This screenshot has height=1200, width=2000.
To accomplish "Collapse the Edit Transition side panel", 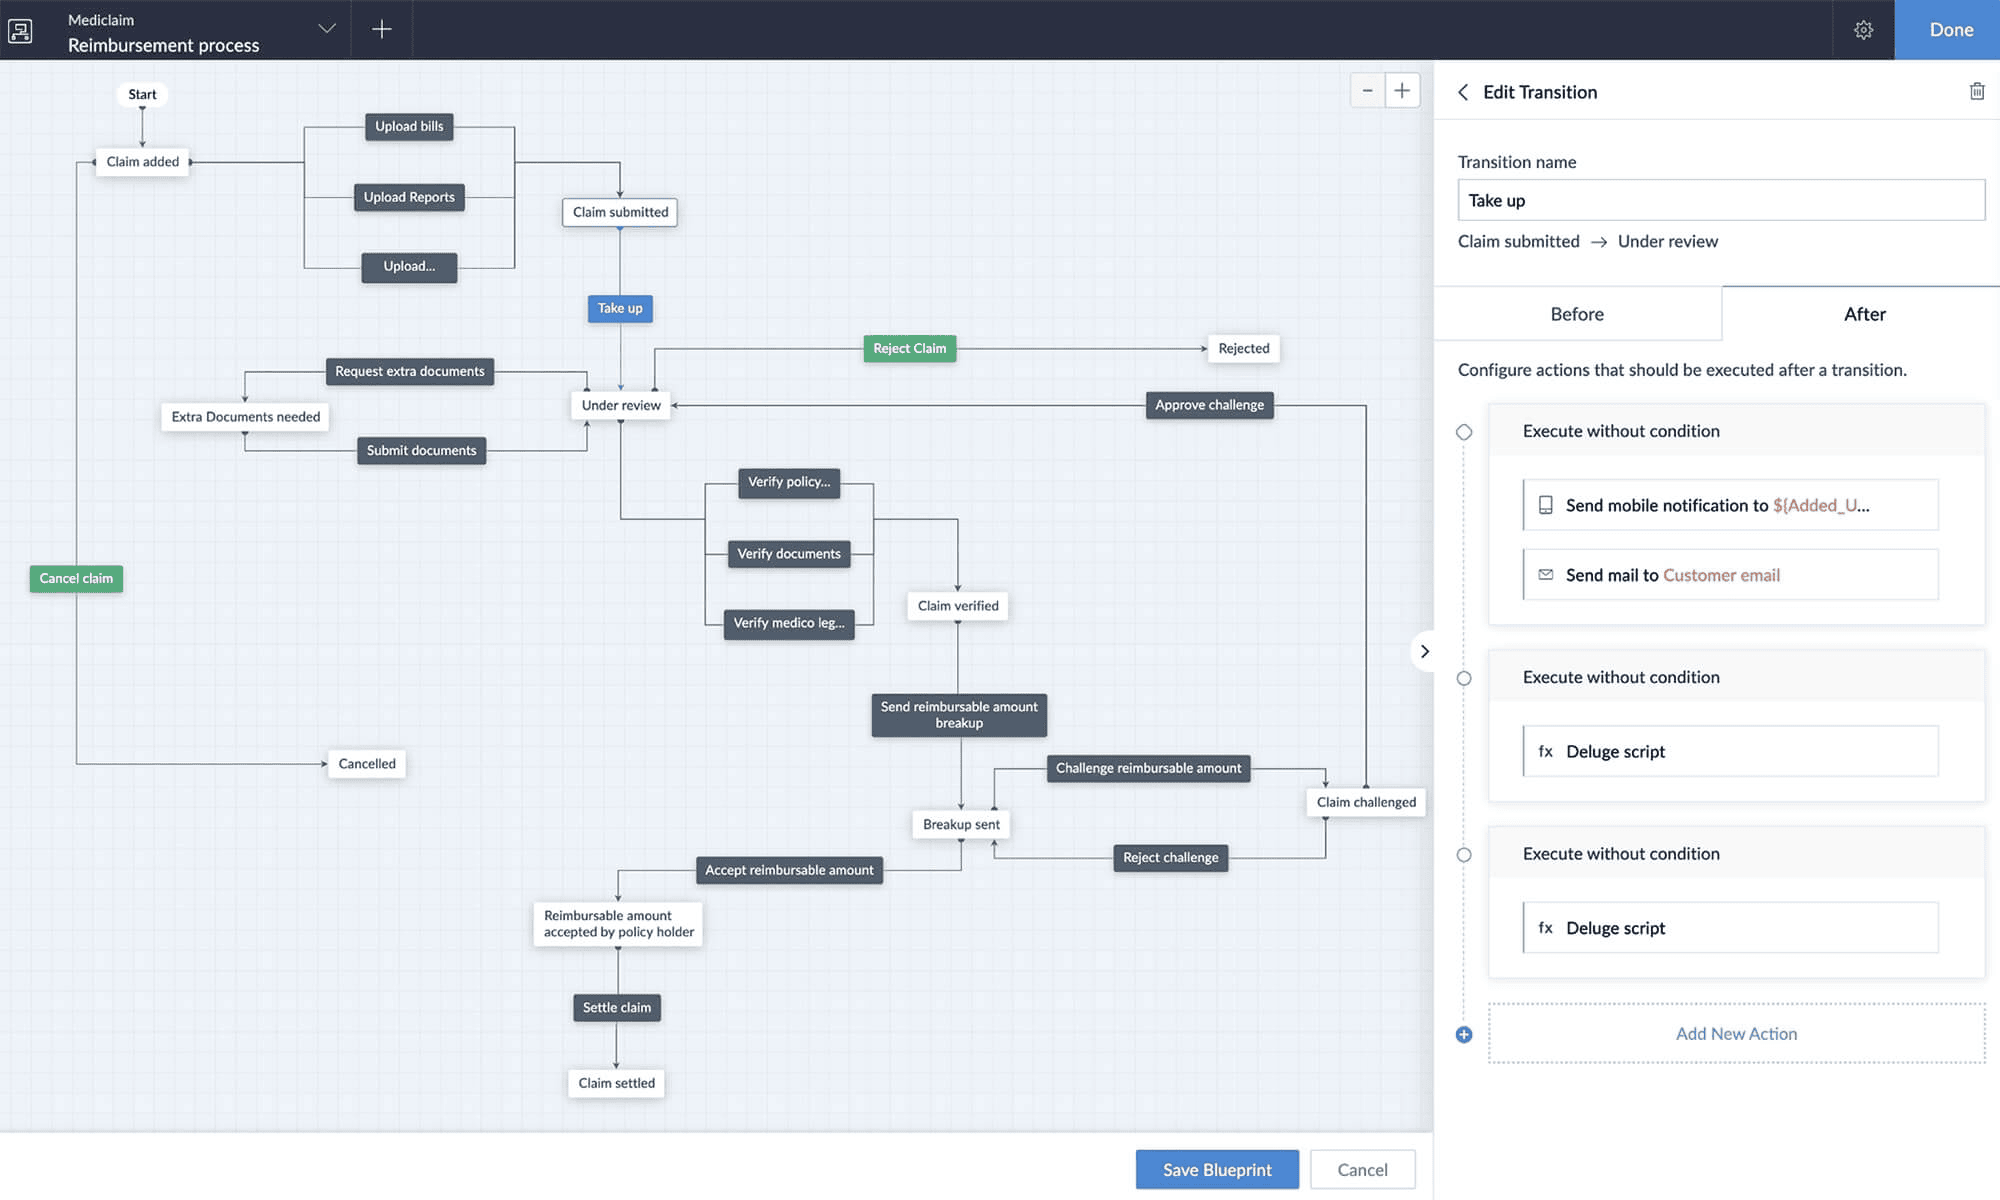I will (x=1425, y=651).
